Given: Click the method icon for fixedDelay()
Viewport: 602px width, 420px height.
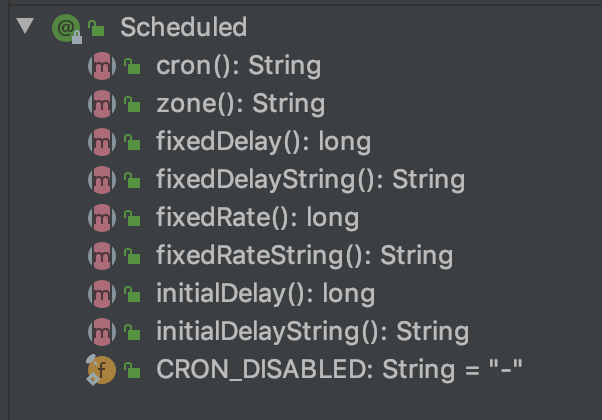Looking at the screenshot, I should tap(102, 142).
